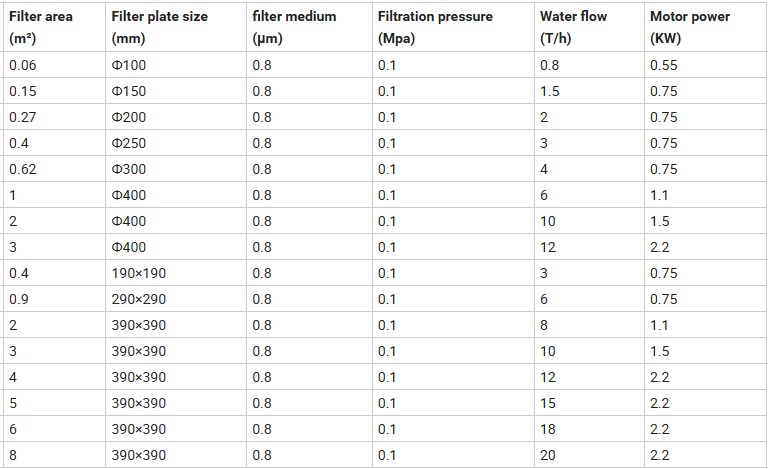Click the water flow cell showing 15
The height and width of the screenshot is (469, 768).
tap(548, 403)
